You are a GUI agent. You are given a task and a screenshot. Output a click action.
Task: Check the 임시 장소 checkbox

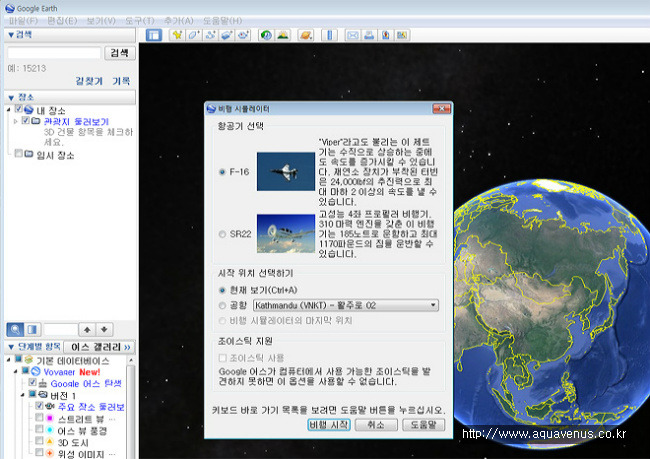click(x=18, y=153)
